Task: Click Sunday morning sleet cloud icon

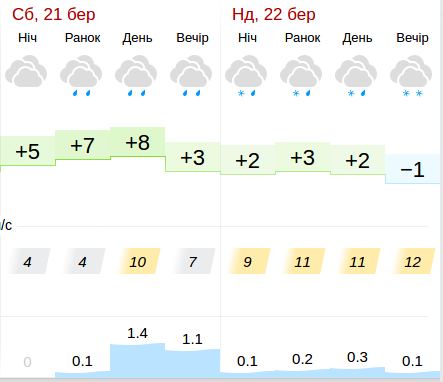Action: coord(301,76)
